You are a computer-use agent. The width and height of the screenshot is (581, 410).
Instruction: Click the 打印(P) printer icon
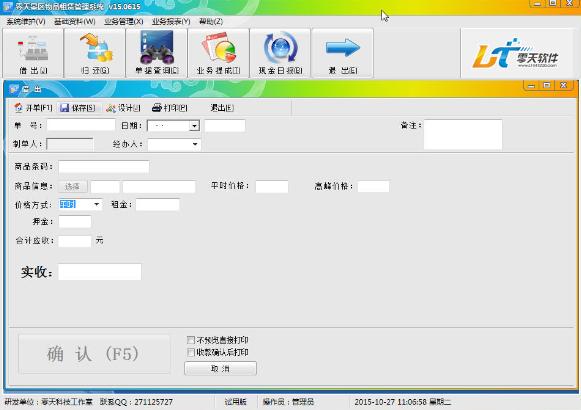point(170,108)
